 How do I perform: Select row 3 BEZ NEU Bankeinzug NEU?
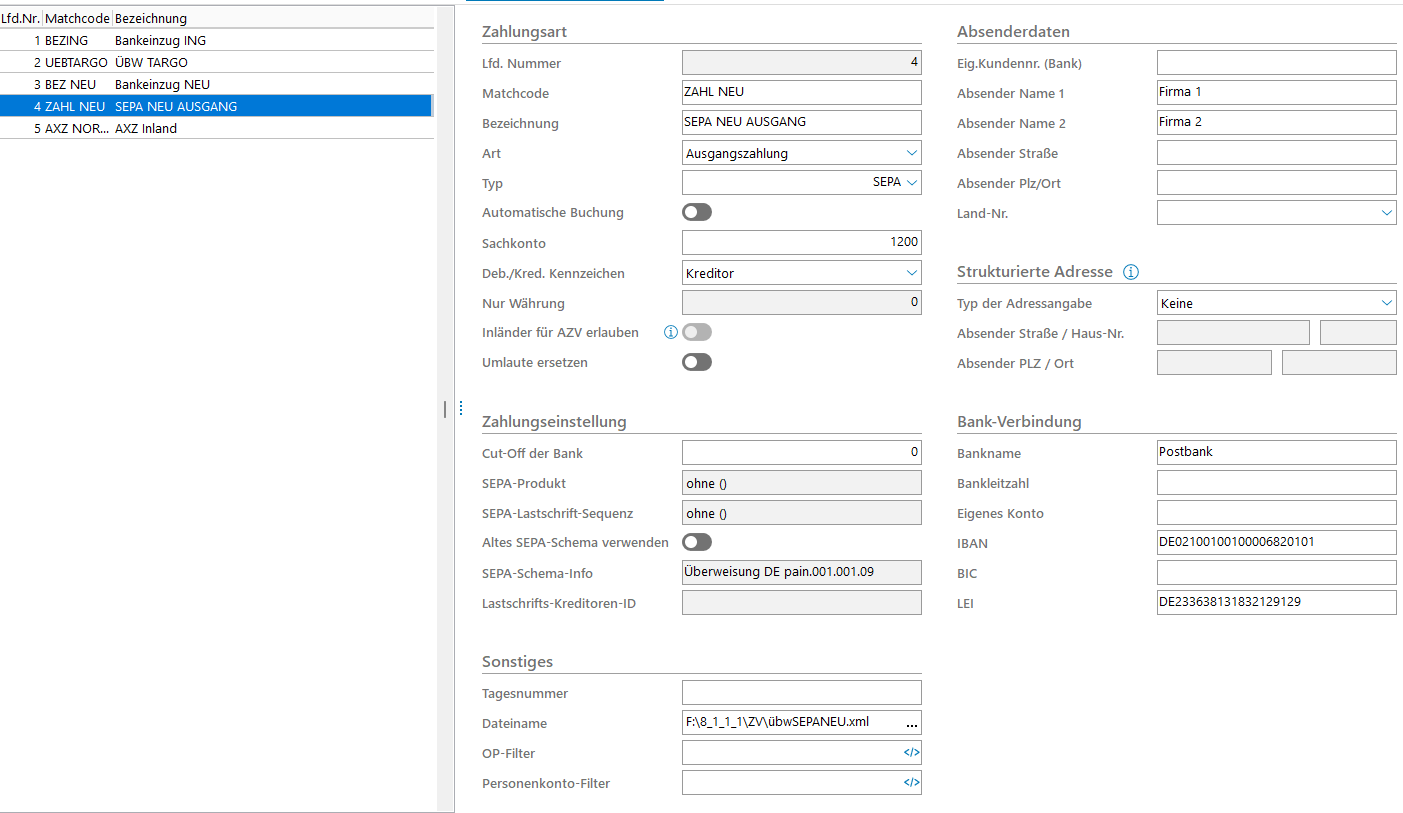point(216,84)
